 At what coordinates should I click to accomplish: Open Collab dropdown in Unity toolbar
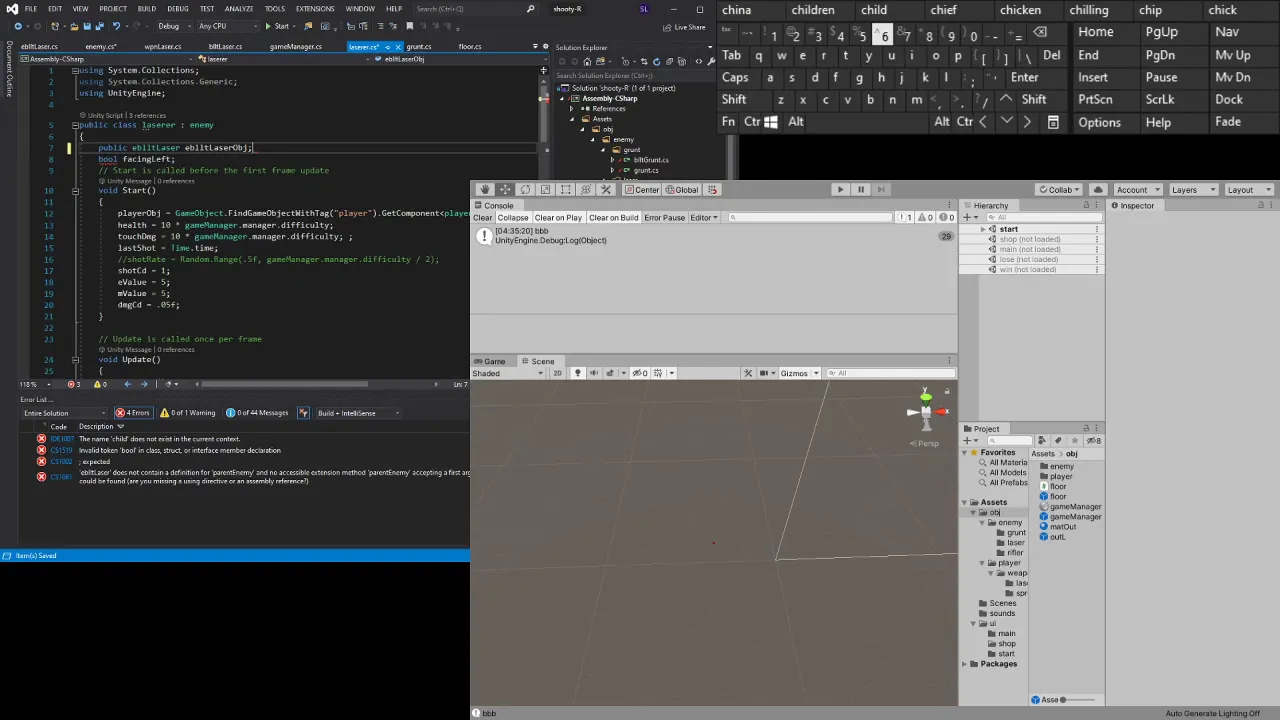pos(1060,189)
